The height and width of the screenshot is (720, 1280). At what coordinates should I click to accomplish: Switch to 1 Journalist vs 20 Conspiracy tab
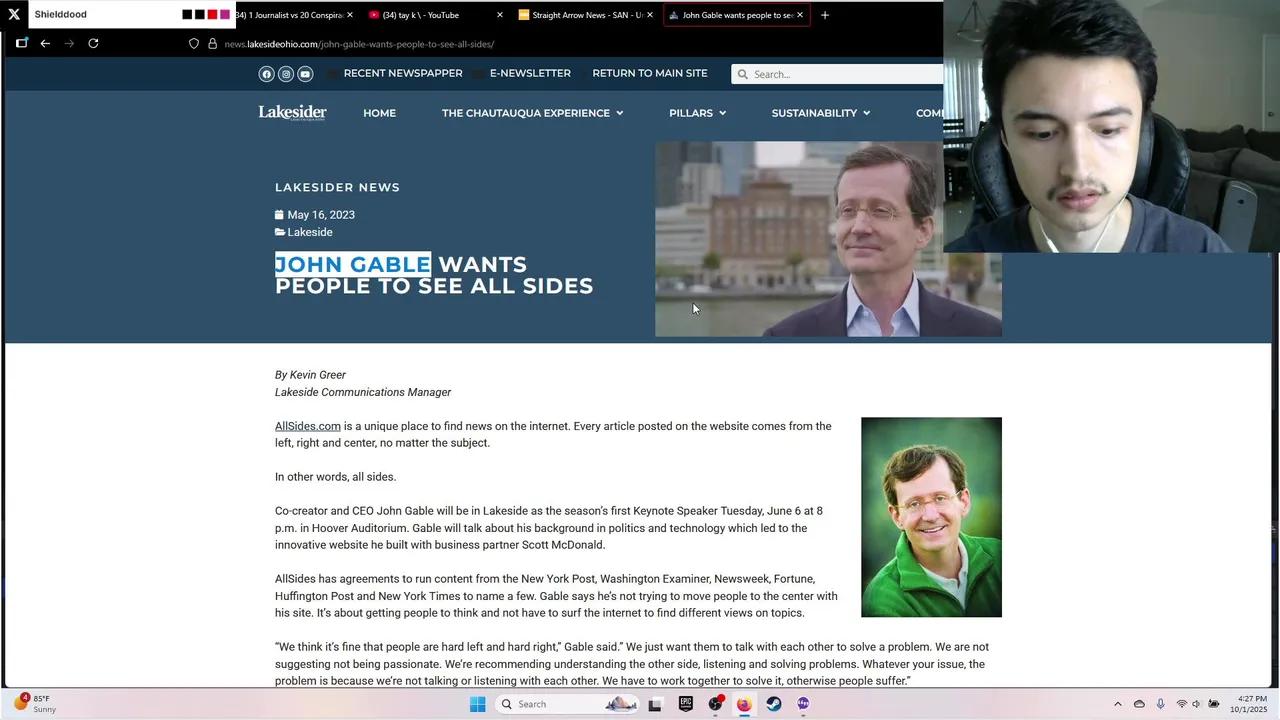[x=288, y=15]
